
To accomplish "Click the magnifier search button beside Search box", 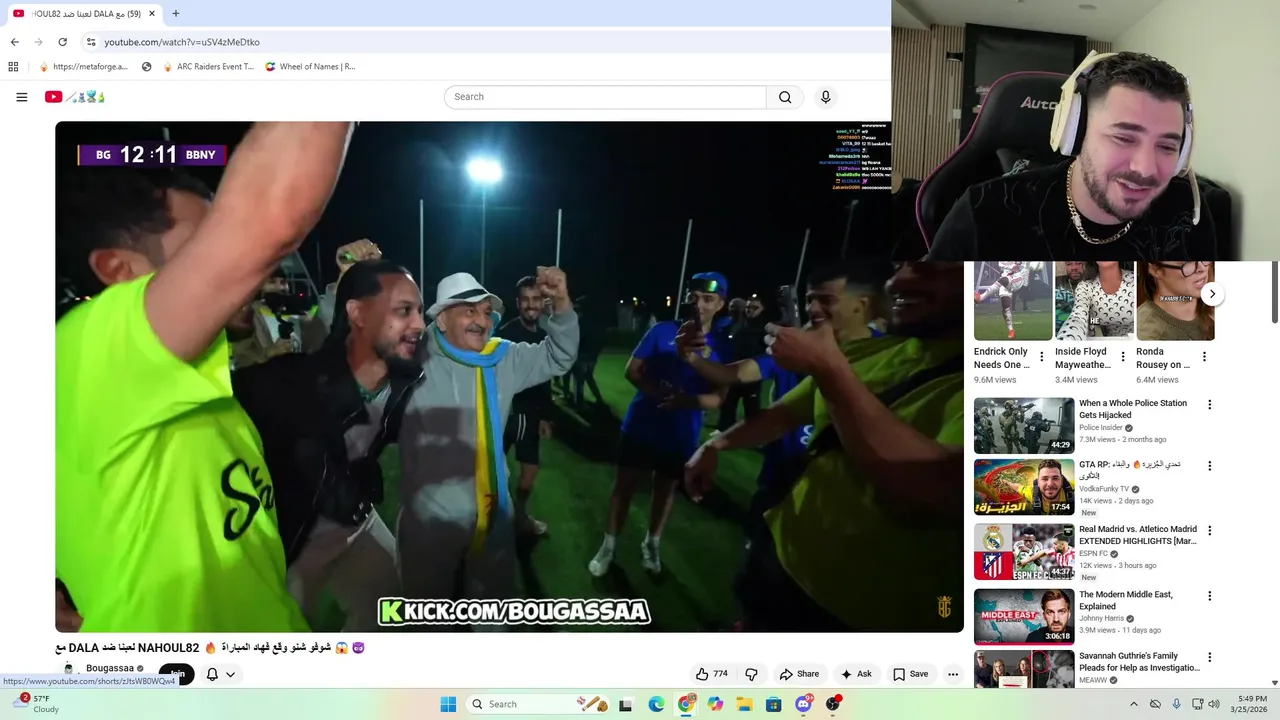I will (785, 97).
